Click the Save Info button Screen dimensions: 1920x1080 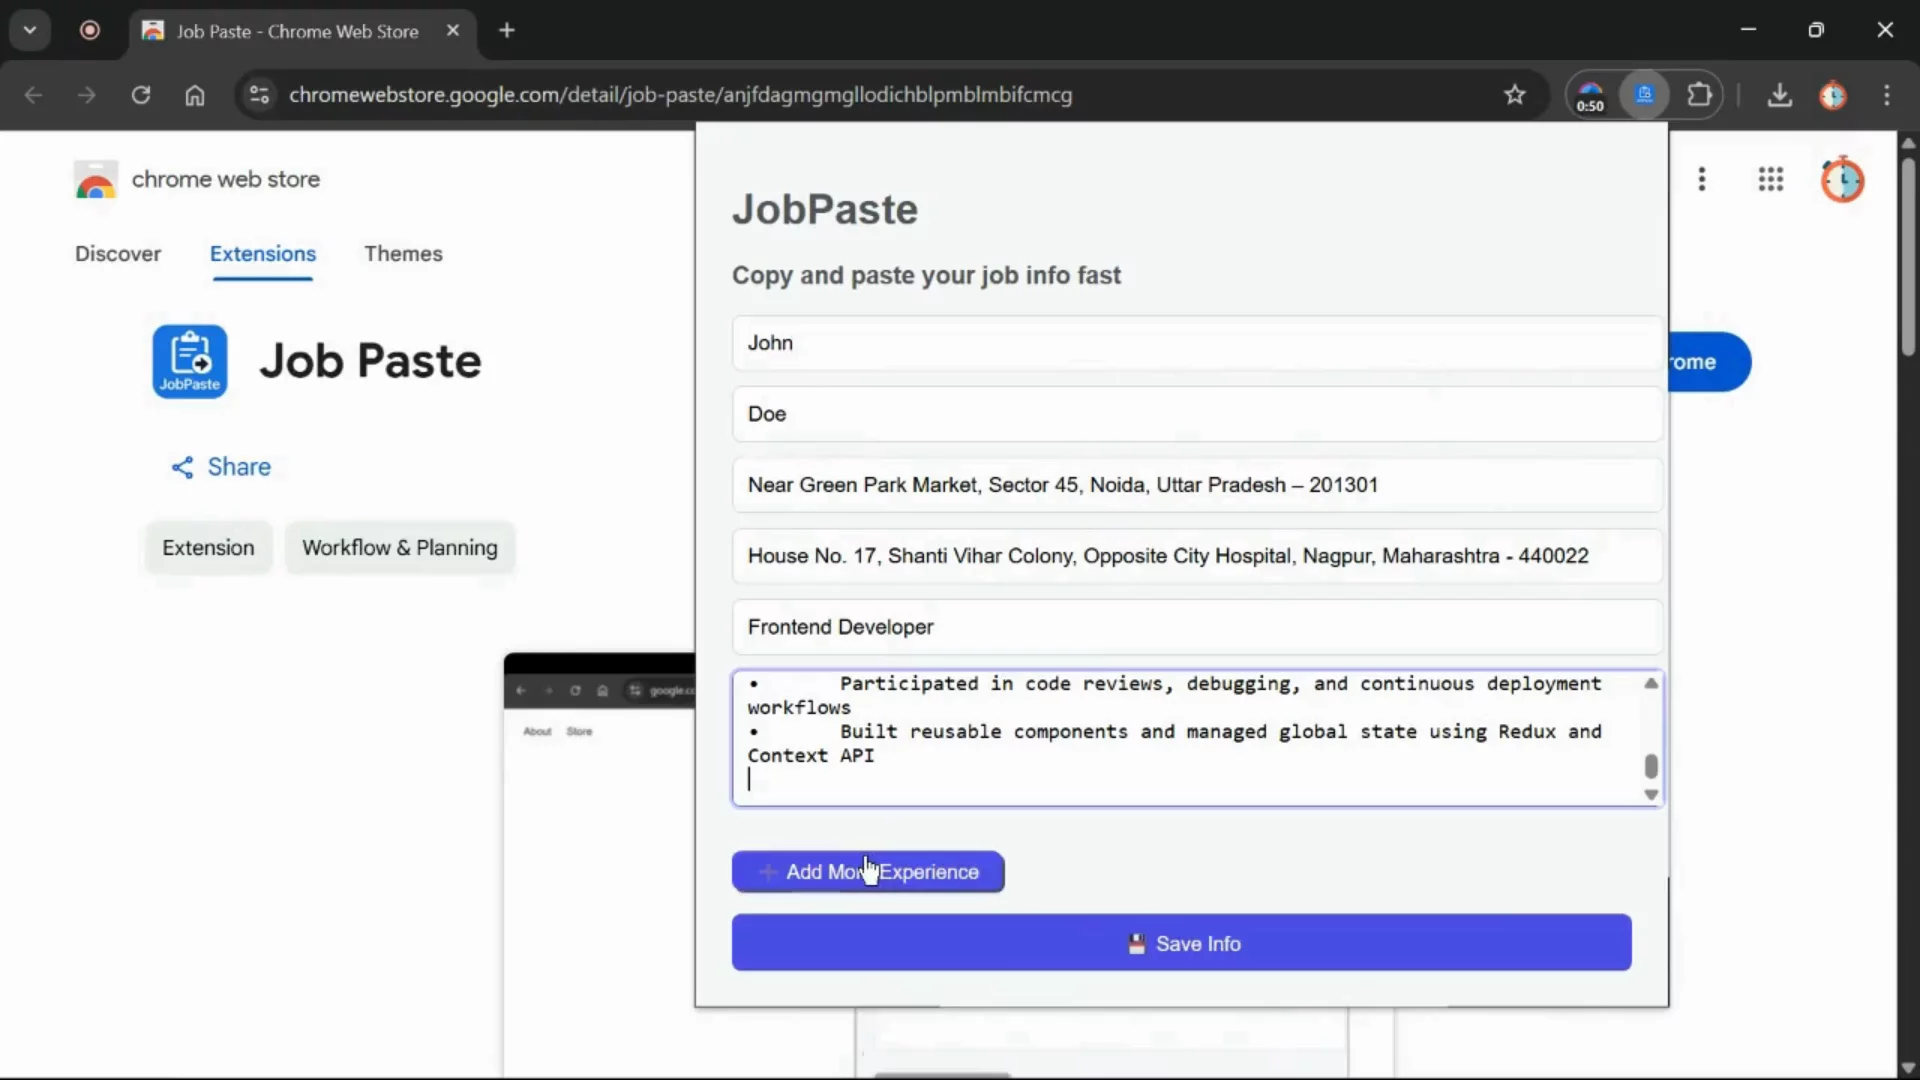[1180, 943]
